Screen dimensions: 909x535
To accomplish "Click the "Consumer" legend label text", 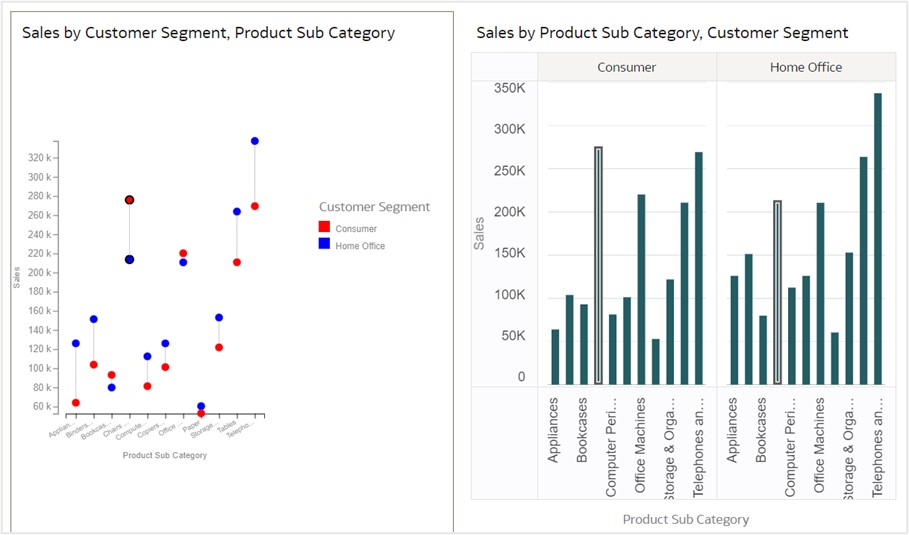I will [356, 229].
